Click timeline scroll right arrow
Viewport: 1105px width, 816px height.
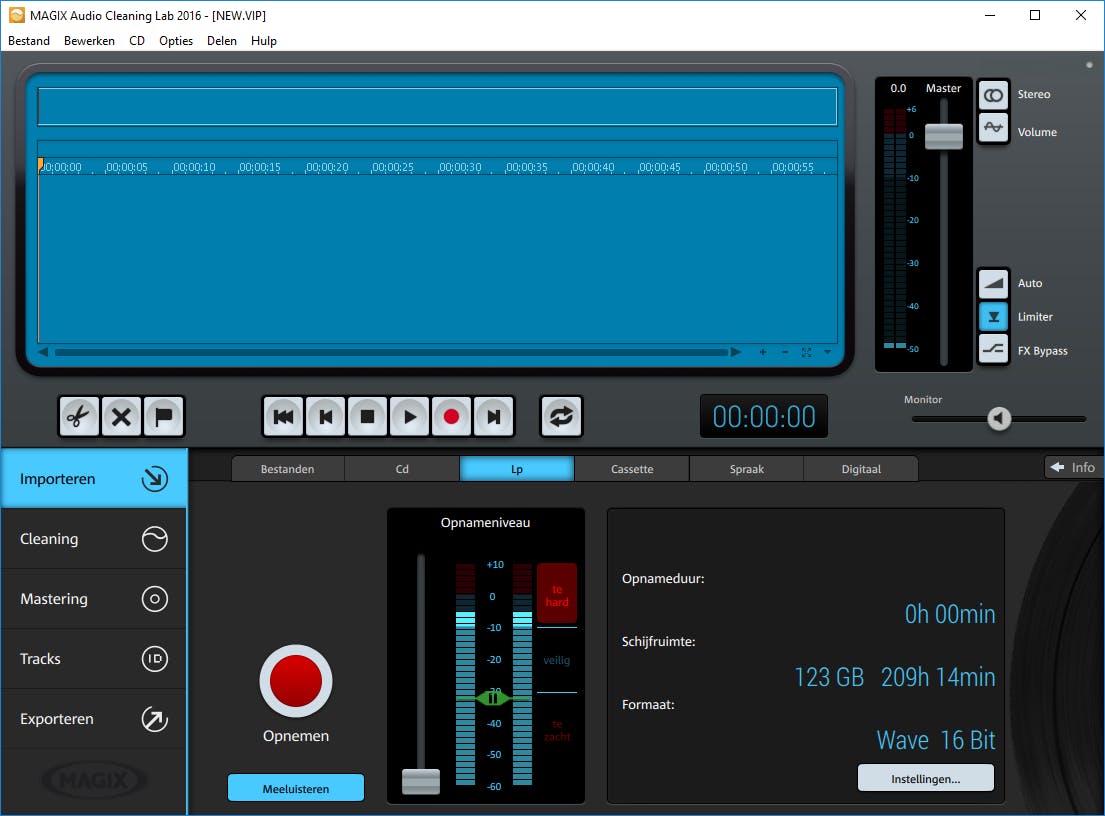pyautogui.click(x=736, y=352)
